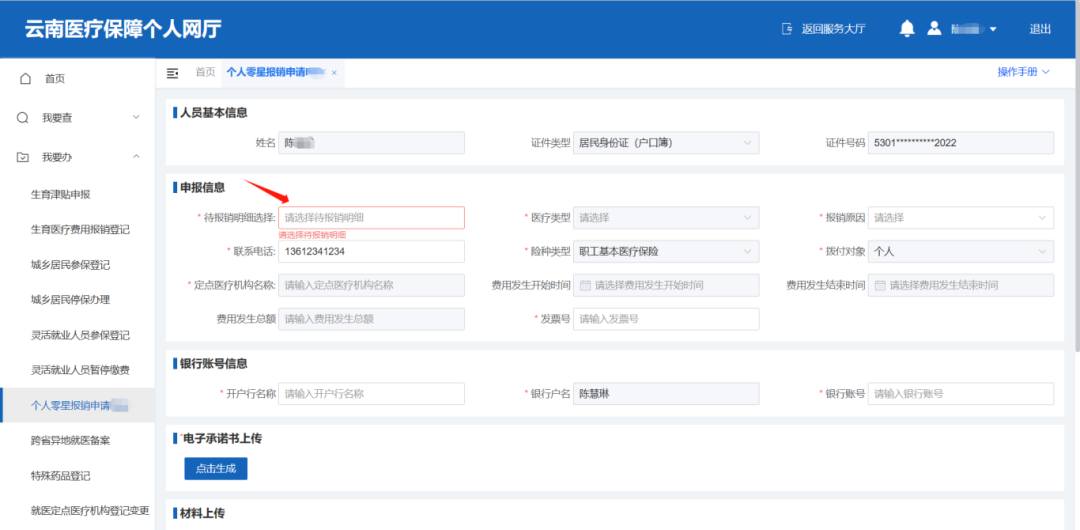Click the user avatar icon
This screenshot has width=1080, height=530.
click(x=934, y=29)
